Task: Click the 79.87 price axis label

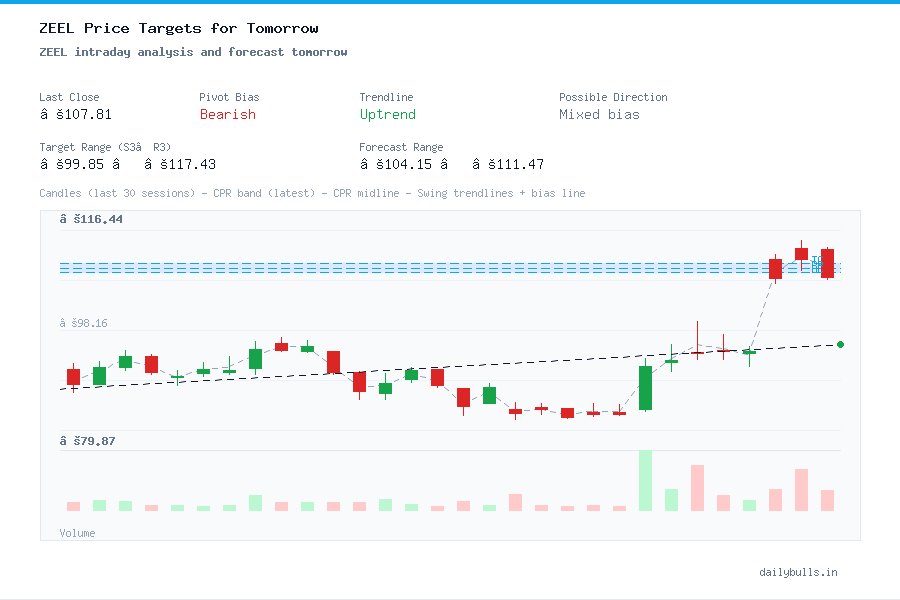Action: [87, 441]
